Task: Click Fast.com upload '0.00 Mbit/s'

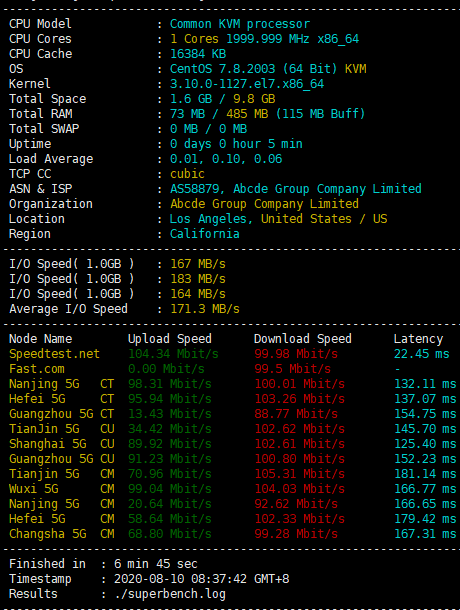Action: (x=166, y=369)
